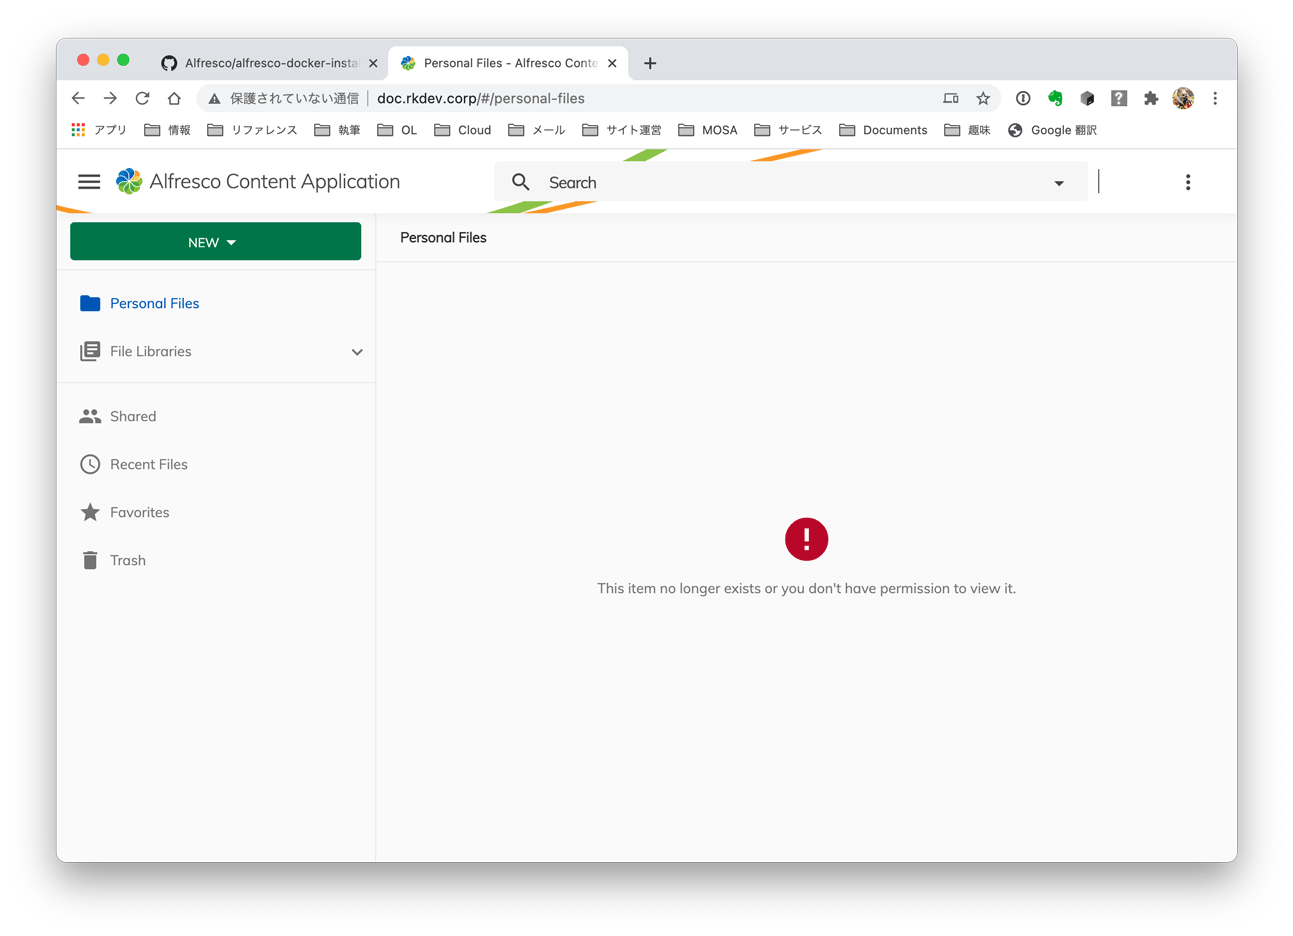Toggle the hamburger sidebar menu
The image size is (1293, 936).
[x=89, y=182]
